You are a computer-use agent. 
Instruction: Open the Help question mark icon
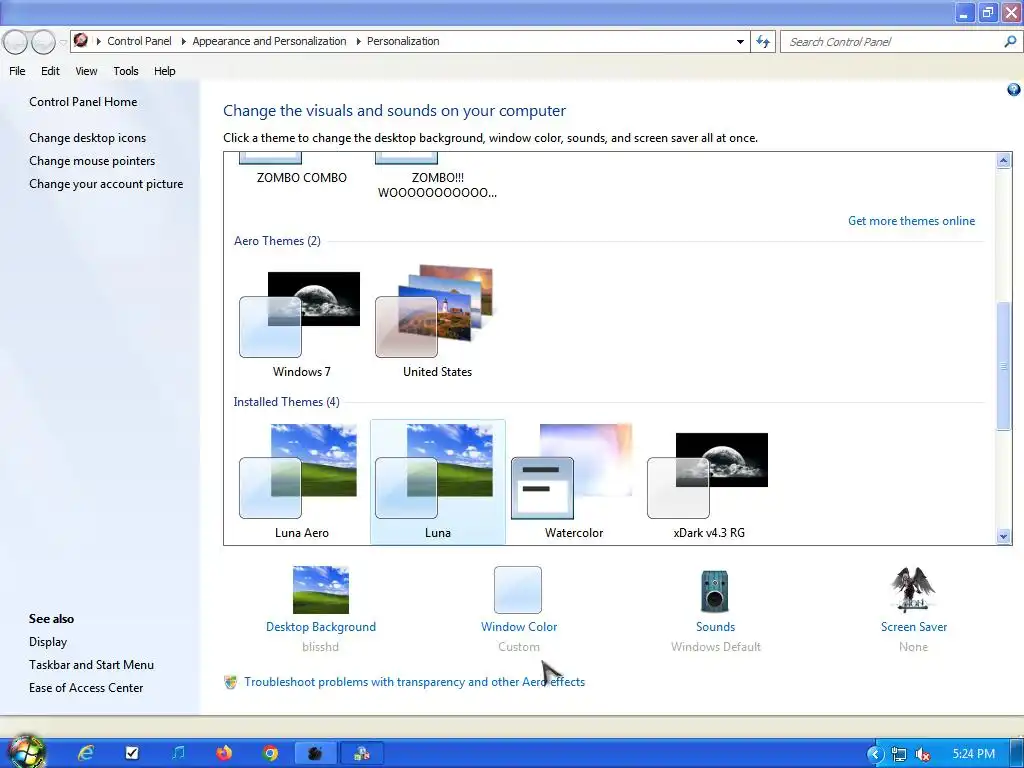(1014, 89)
